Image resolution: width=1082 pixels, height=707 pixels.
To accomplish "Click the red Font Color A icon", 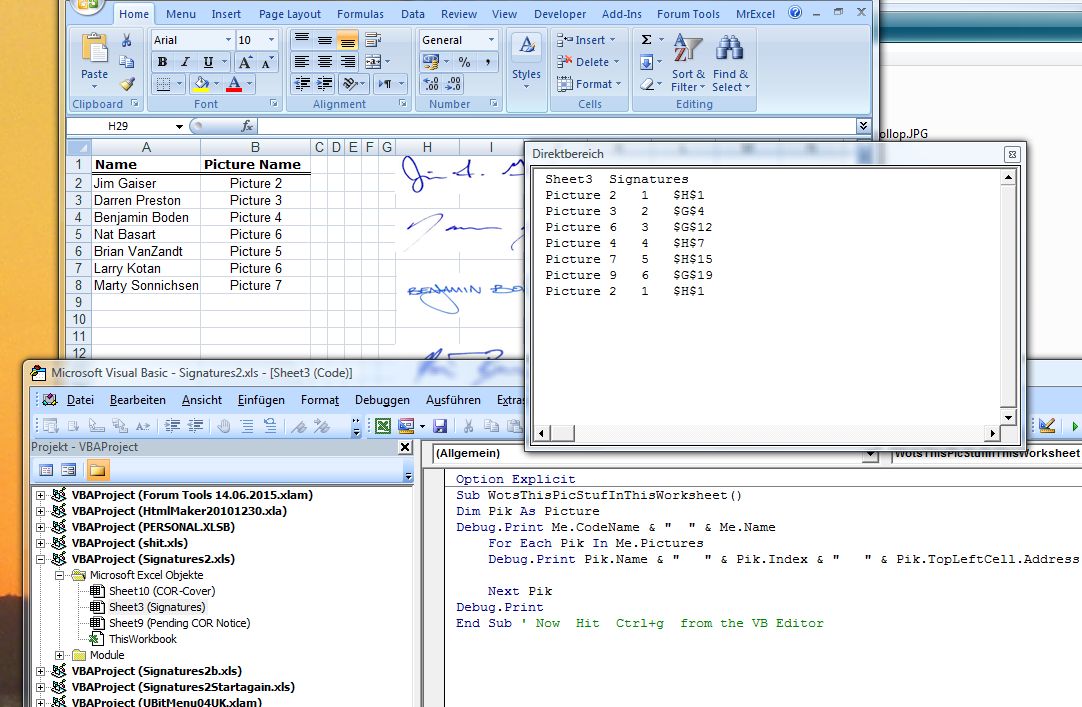I will pyautogui.click(x=234, y=83).
